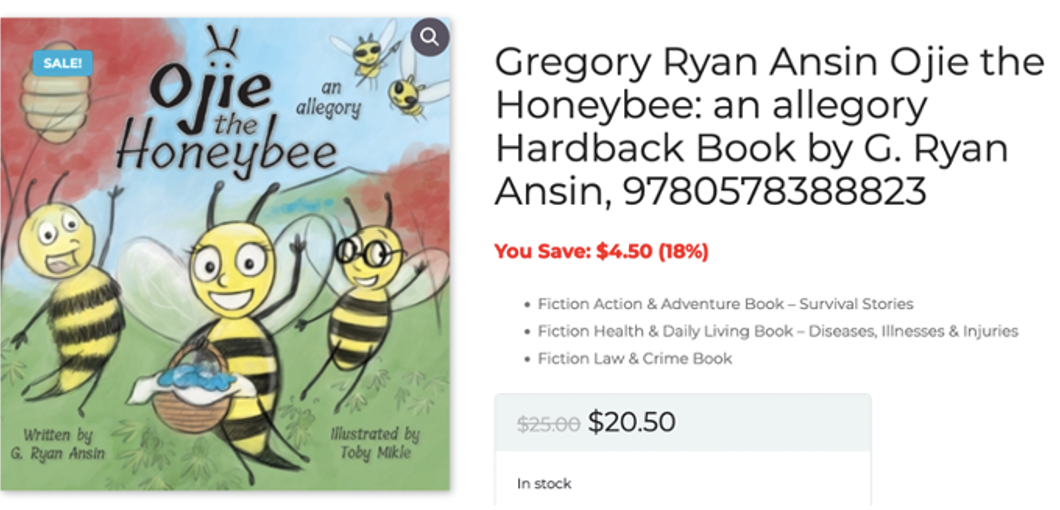Open Fiction Action & Adventure Book category
This screenshot has height=510, width=1060.
pyautogui.click(x=725, y=303)
